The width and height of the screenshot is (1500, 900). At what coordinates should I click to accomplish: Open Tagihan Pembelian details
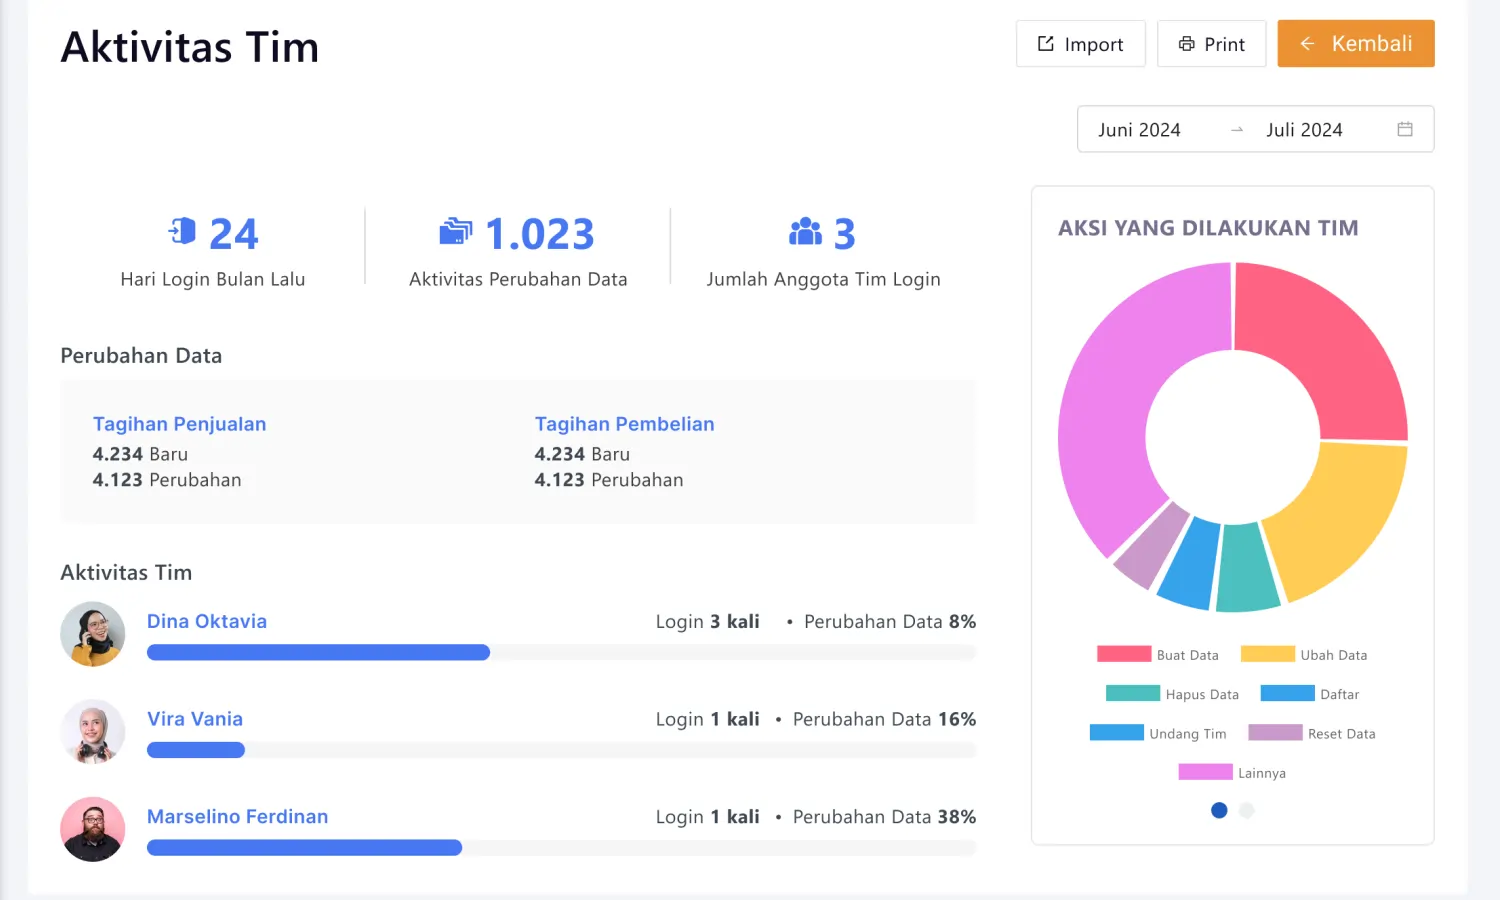[x=624, y=424]
